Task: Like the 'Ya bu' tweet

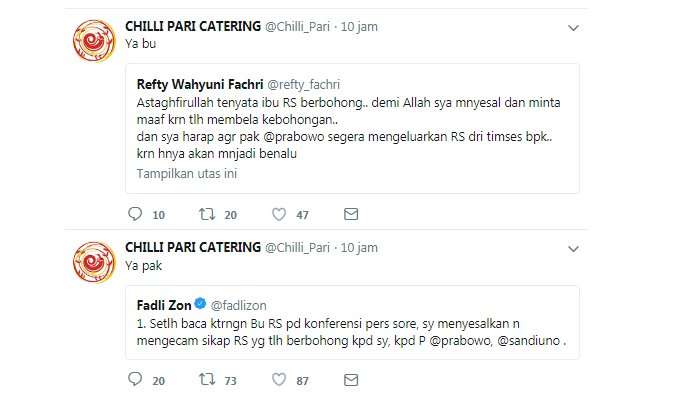Action: click(x=279, y=214)
